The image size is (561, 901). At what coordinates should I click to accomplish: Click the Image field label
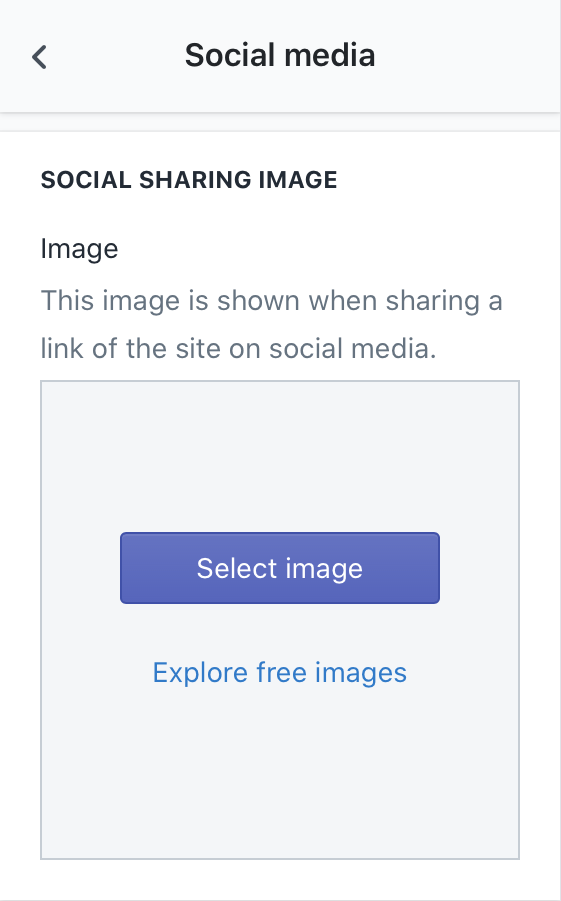pos(79,249)
